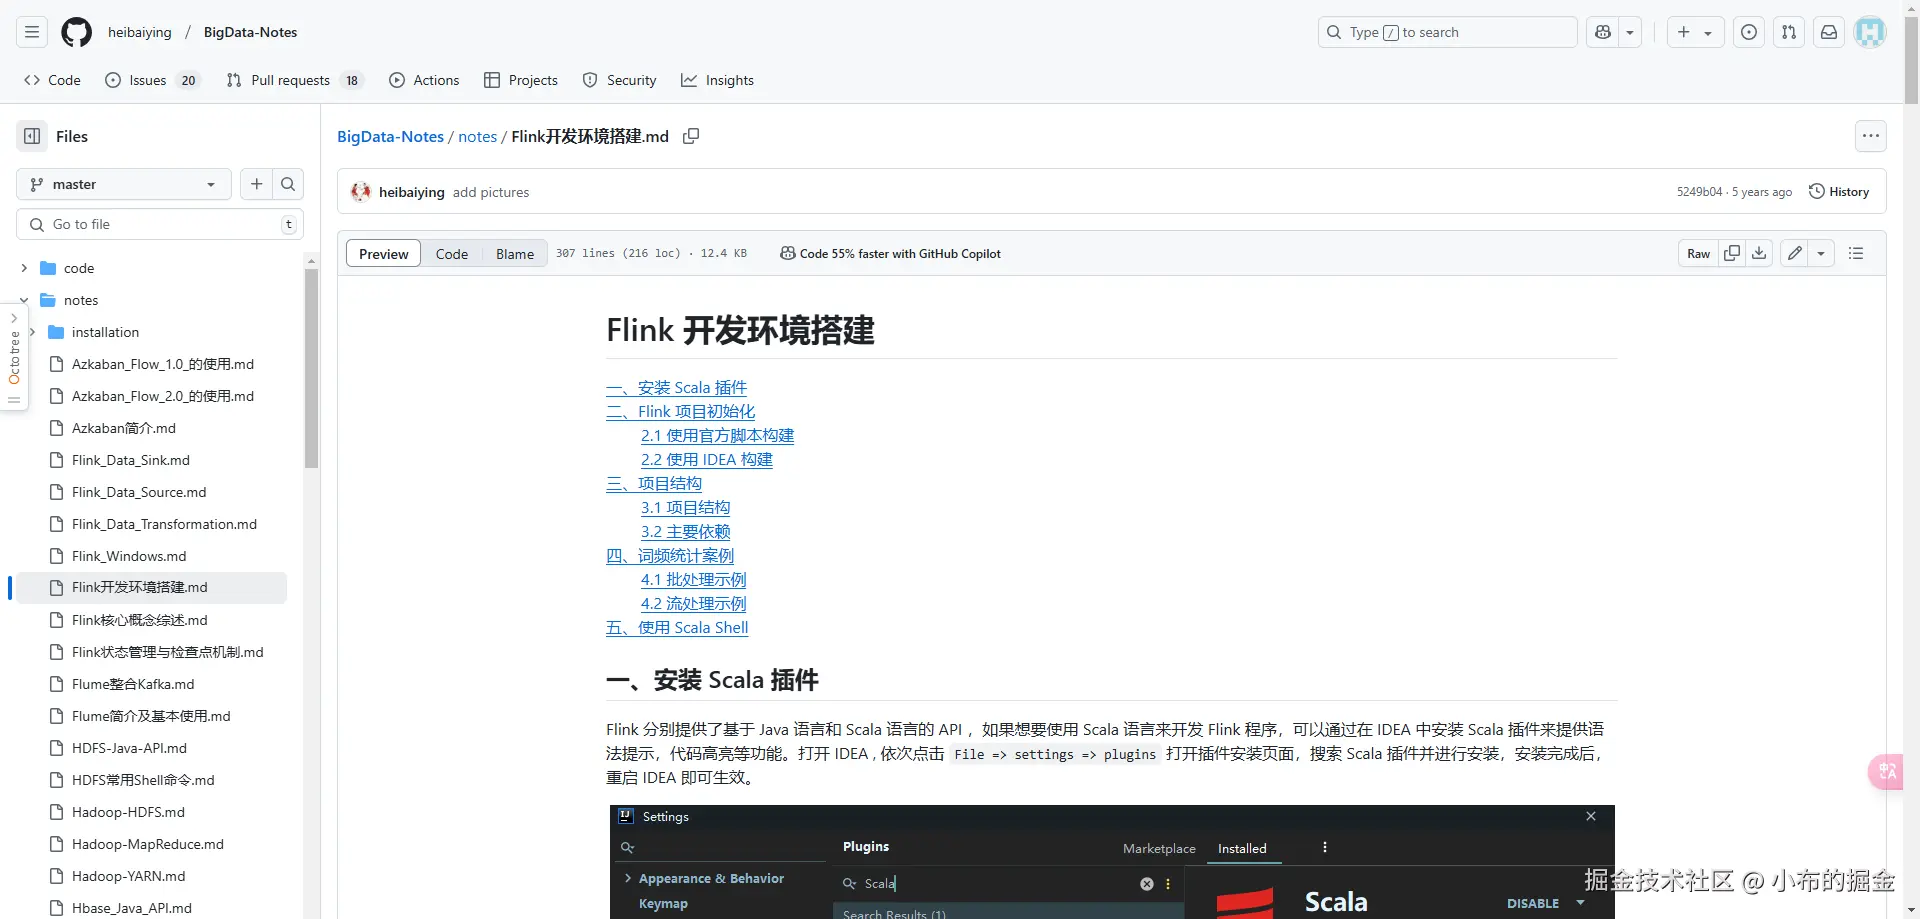
Task: Open your pull requests via the icon
Action: point(1789,32)
